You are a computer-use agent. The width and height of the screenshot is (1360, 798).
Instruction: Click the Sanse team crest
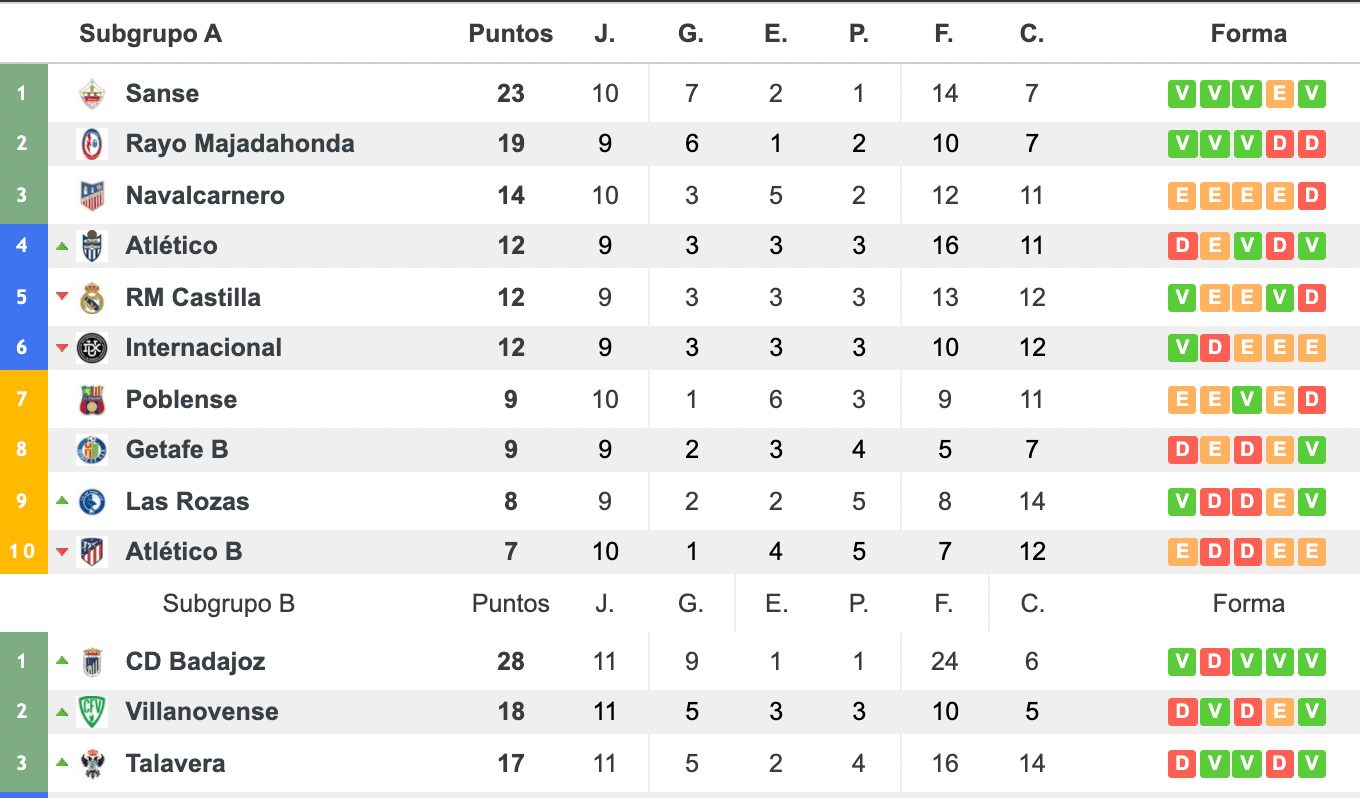(x=92, y=93)
